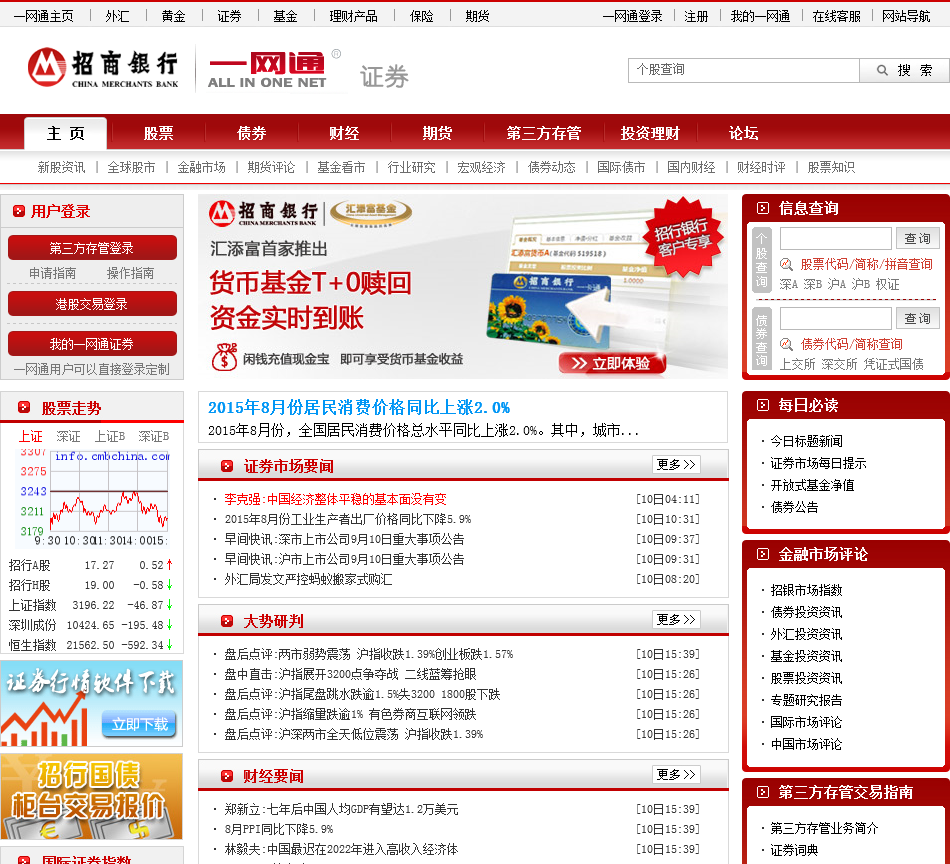The image size is (950, 864).
Task: Click the red icon beside 大势研判
Action: coord(227,621)
